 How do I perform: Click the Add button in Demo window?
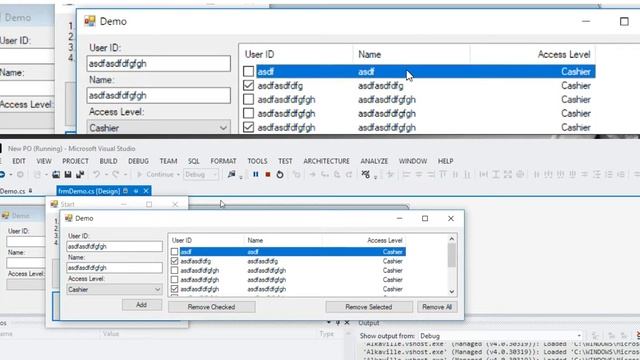pos(142,304)
